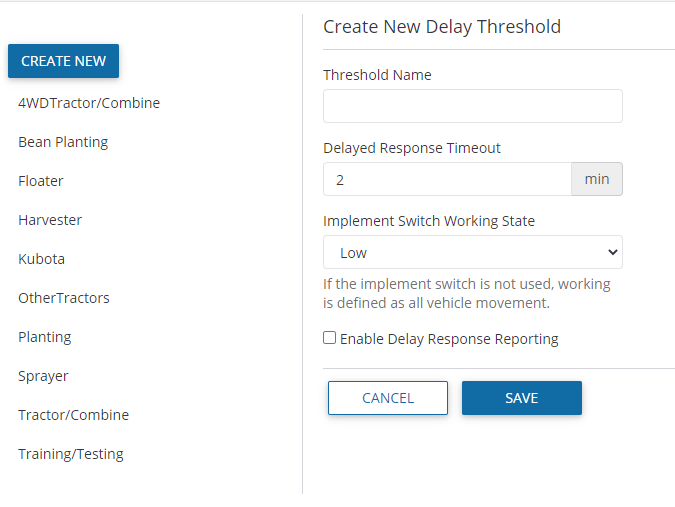Enable Delay Response Reporting checkbox
The width and height of the screenshot is (675, 507).
(330, 338)
